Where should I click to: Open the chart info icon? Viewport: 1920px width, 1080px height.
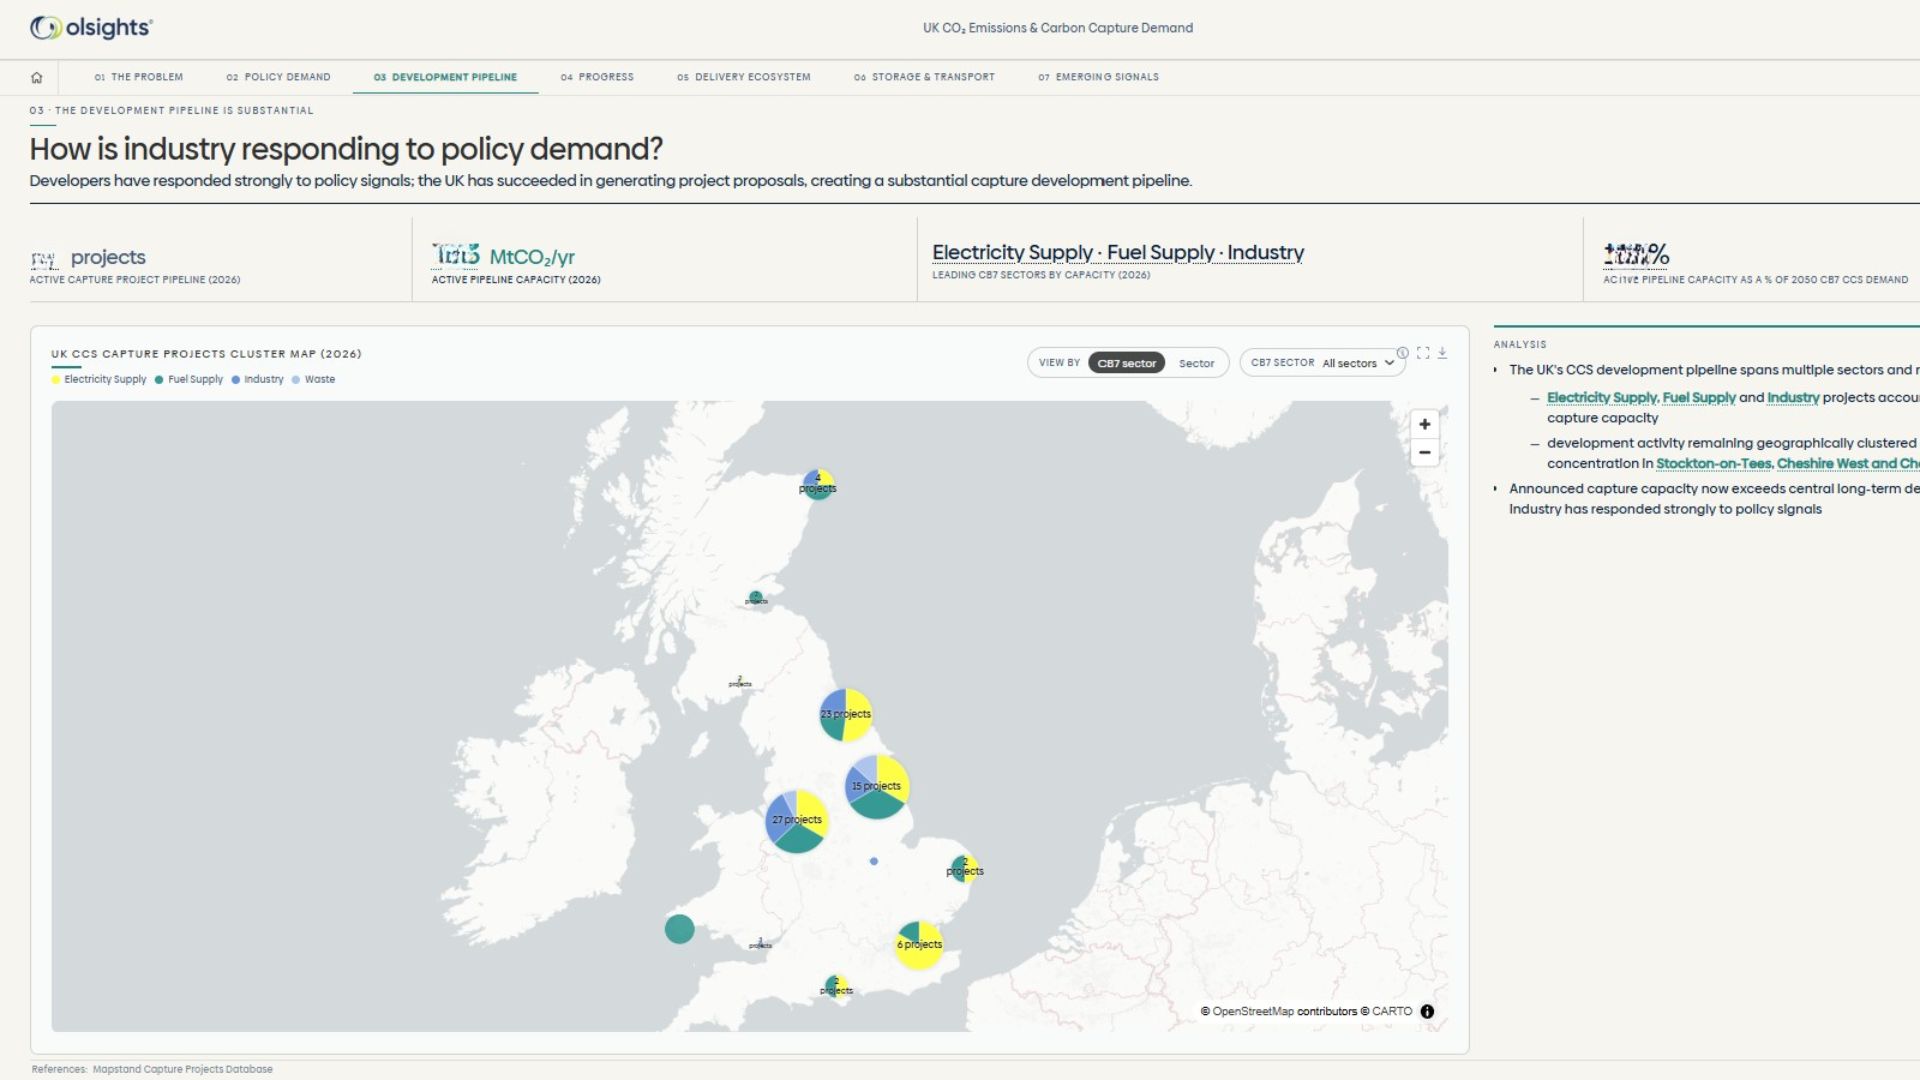point(1403,353)
